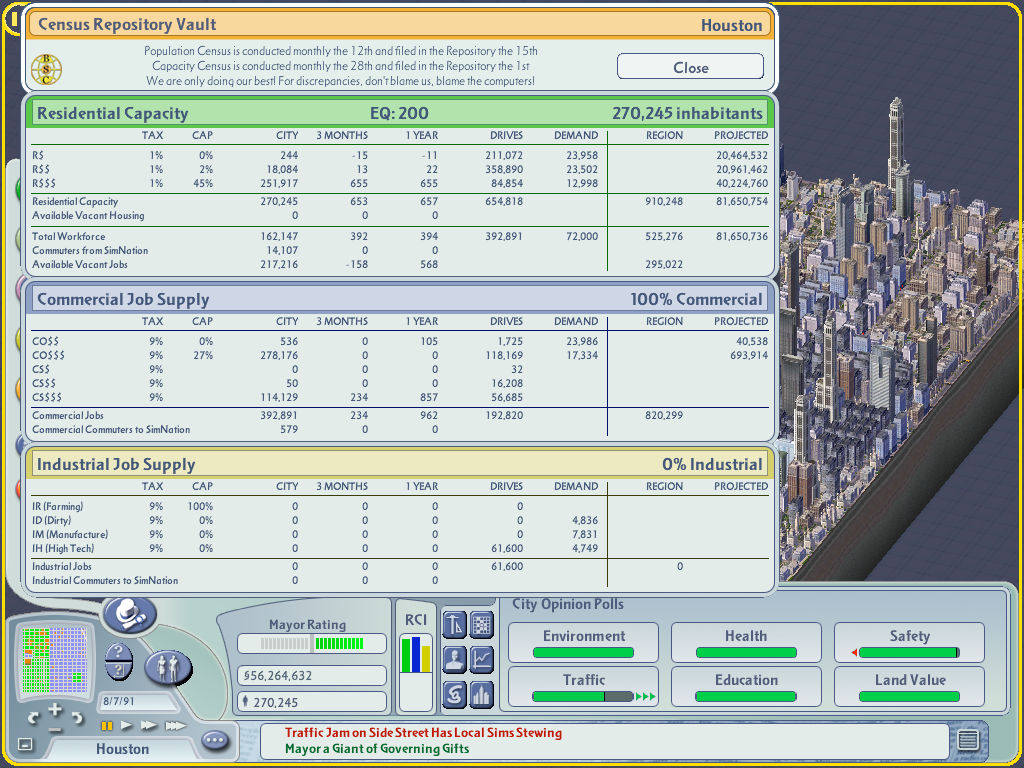Click the ID (Dirty) demand value 4,836
Screen dimensions: 1024x768
tap(584, 520)
